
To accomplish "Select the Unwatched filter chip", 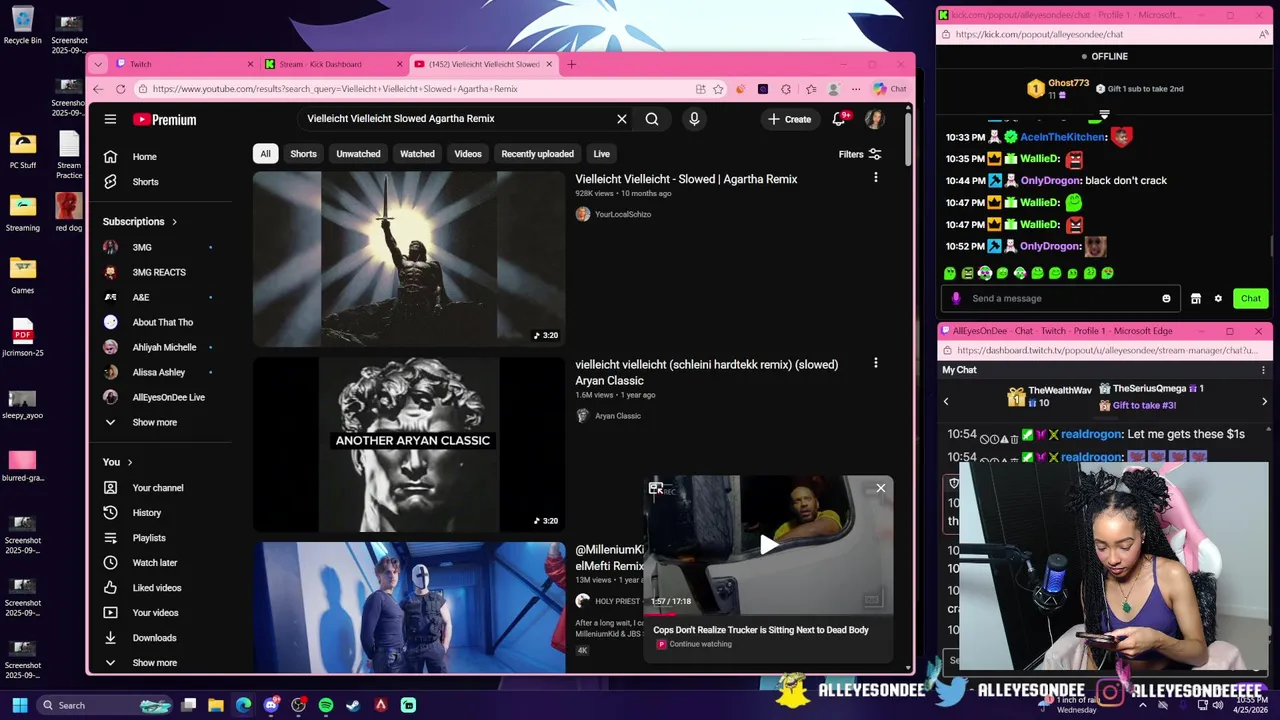I will click(x=358, y=154).
